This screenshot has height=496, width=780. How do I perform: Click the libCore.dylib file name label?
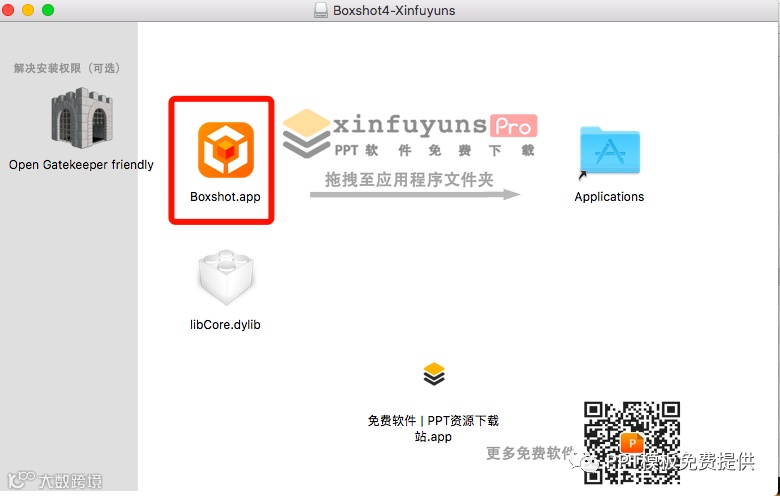[x=225, y=325]
